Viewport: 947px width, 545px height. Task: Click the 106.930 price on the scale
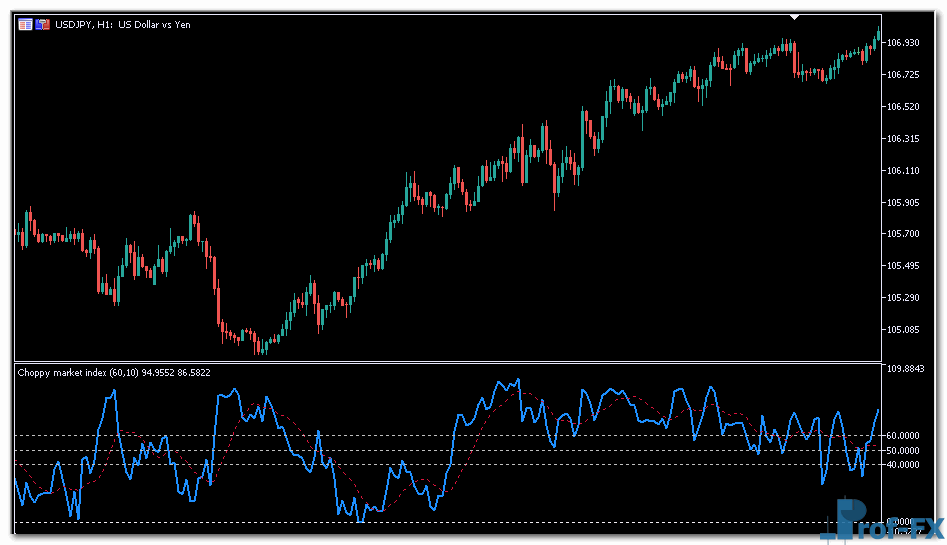pyautogui.click(x=902, y=43)
